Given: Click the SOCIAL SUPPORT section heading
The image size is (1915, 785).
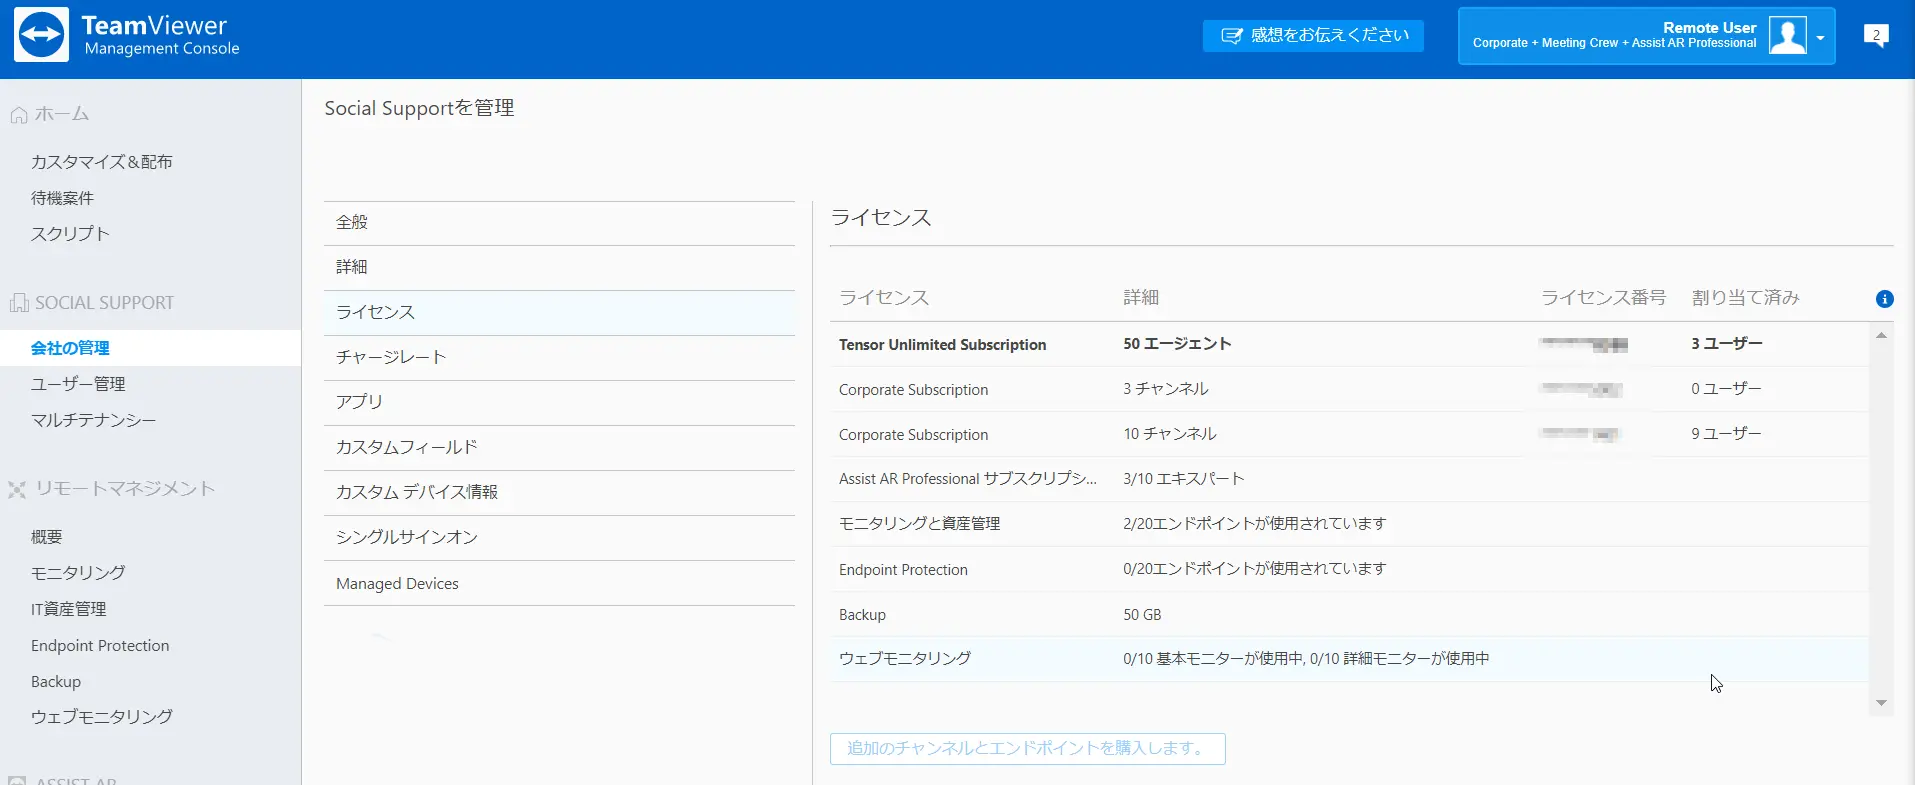Looking at the screenshot, I should tap(104, 303).
